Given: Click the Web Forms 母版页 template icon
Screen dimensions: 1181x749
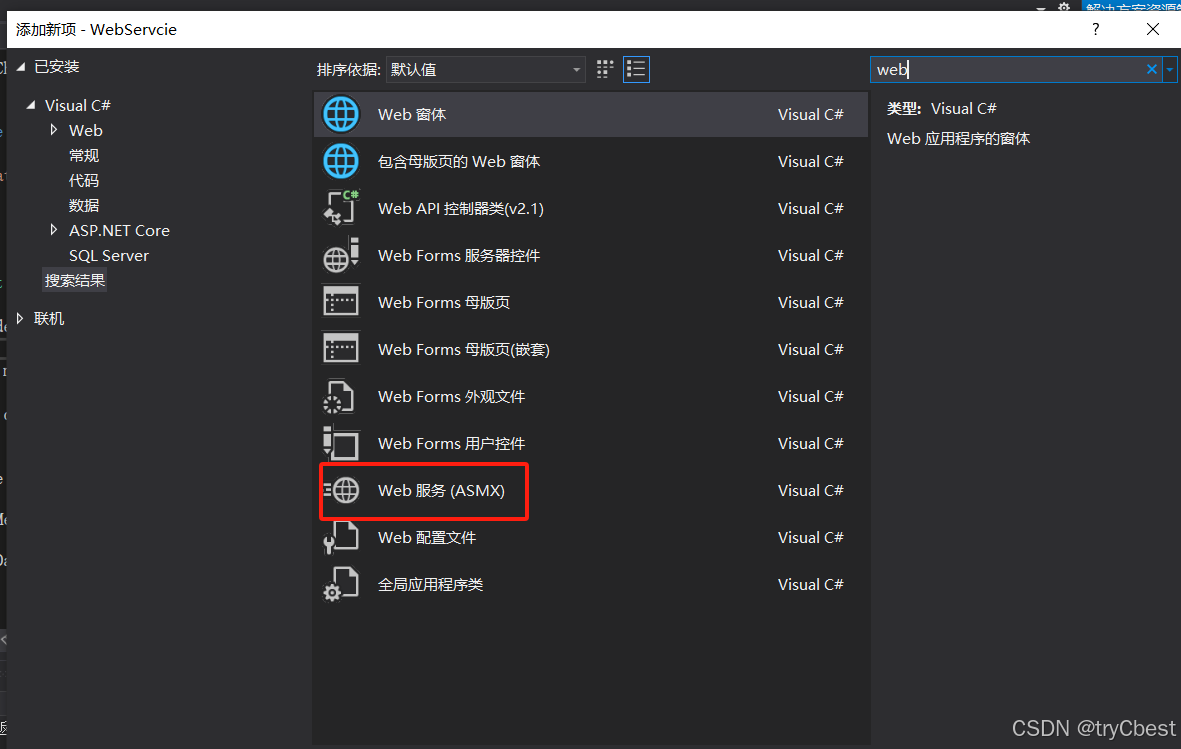Looking at the screenshot, I should pyautogui.click(x=340, y=302).
